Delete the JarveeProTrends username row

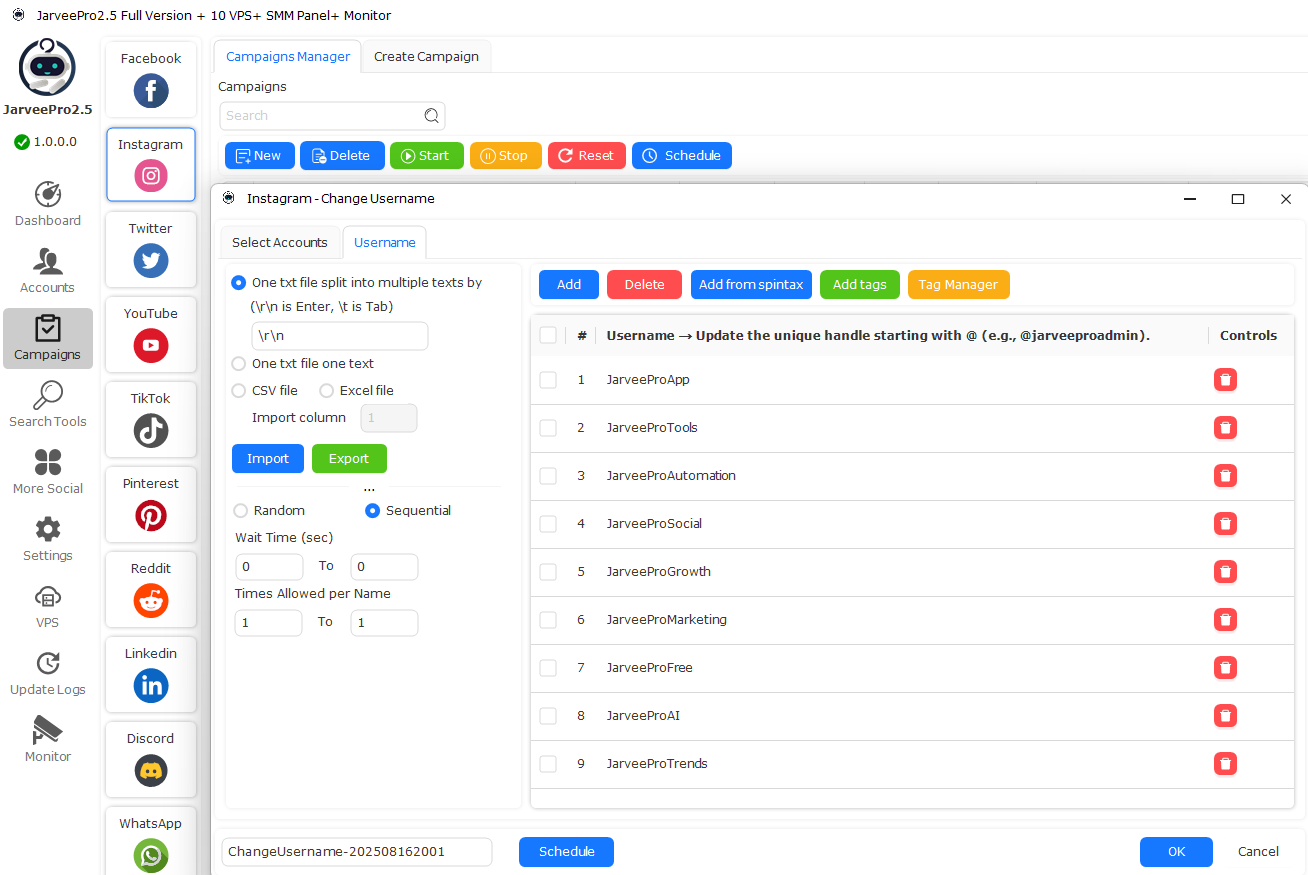click(1225, 764)
